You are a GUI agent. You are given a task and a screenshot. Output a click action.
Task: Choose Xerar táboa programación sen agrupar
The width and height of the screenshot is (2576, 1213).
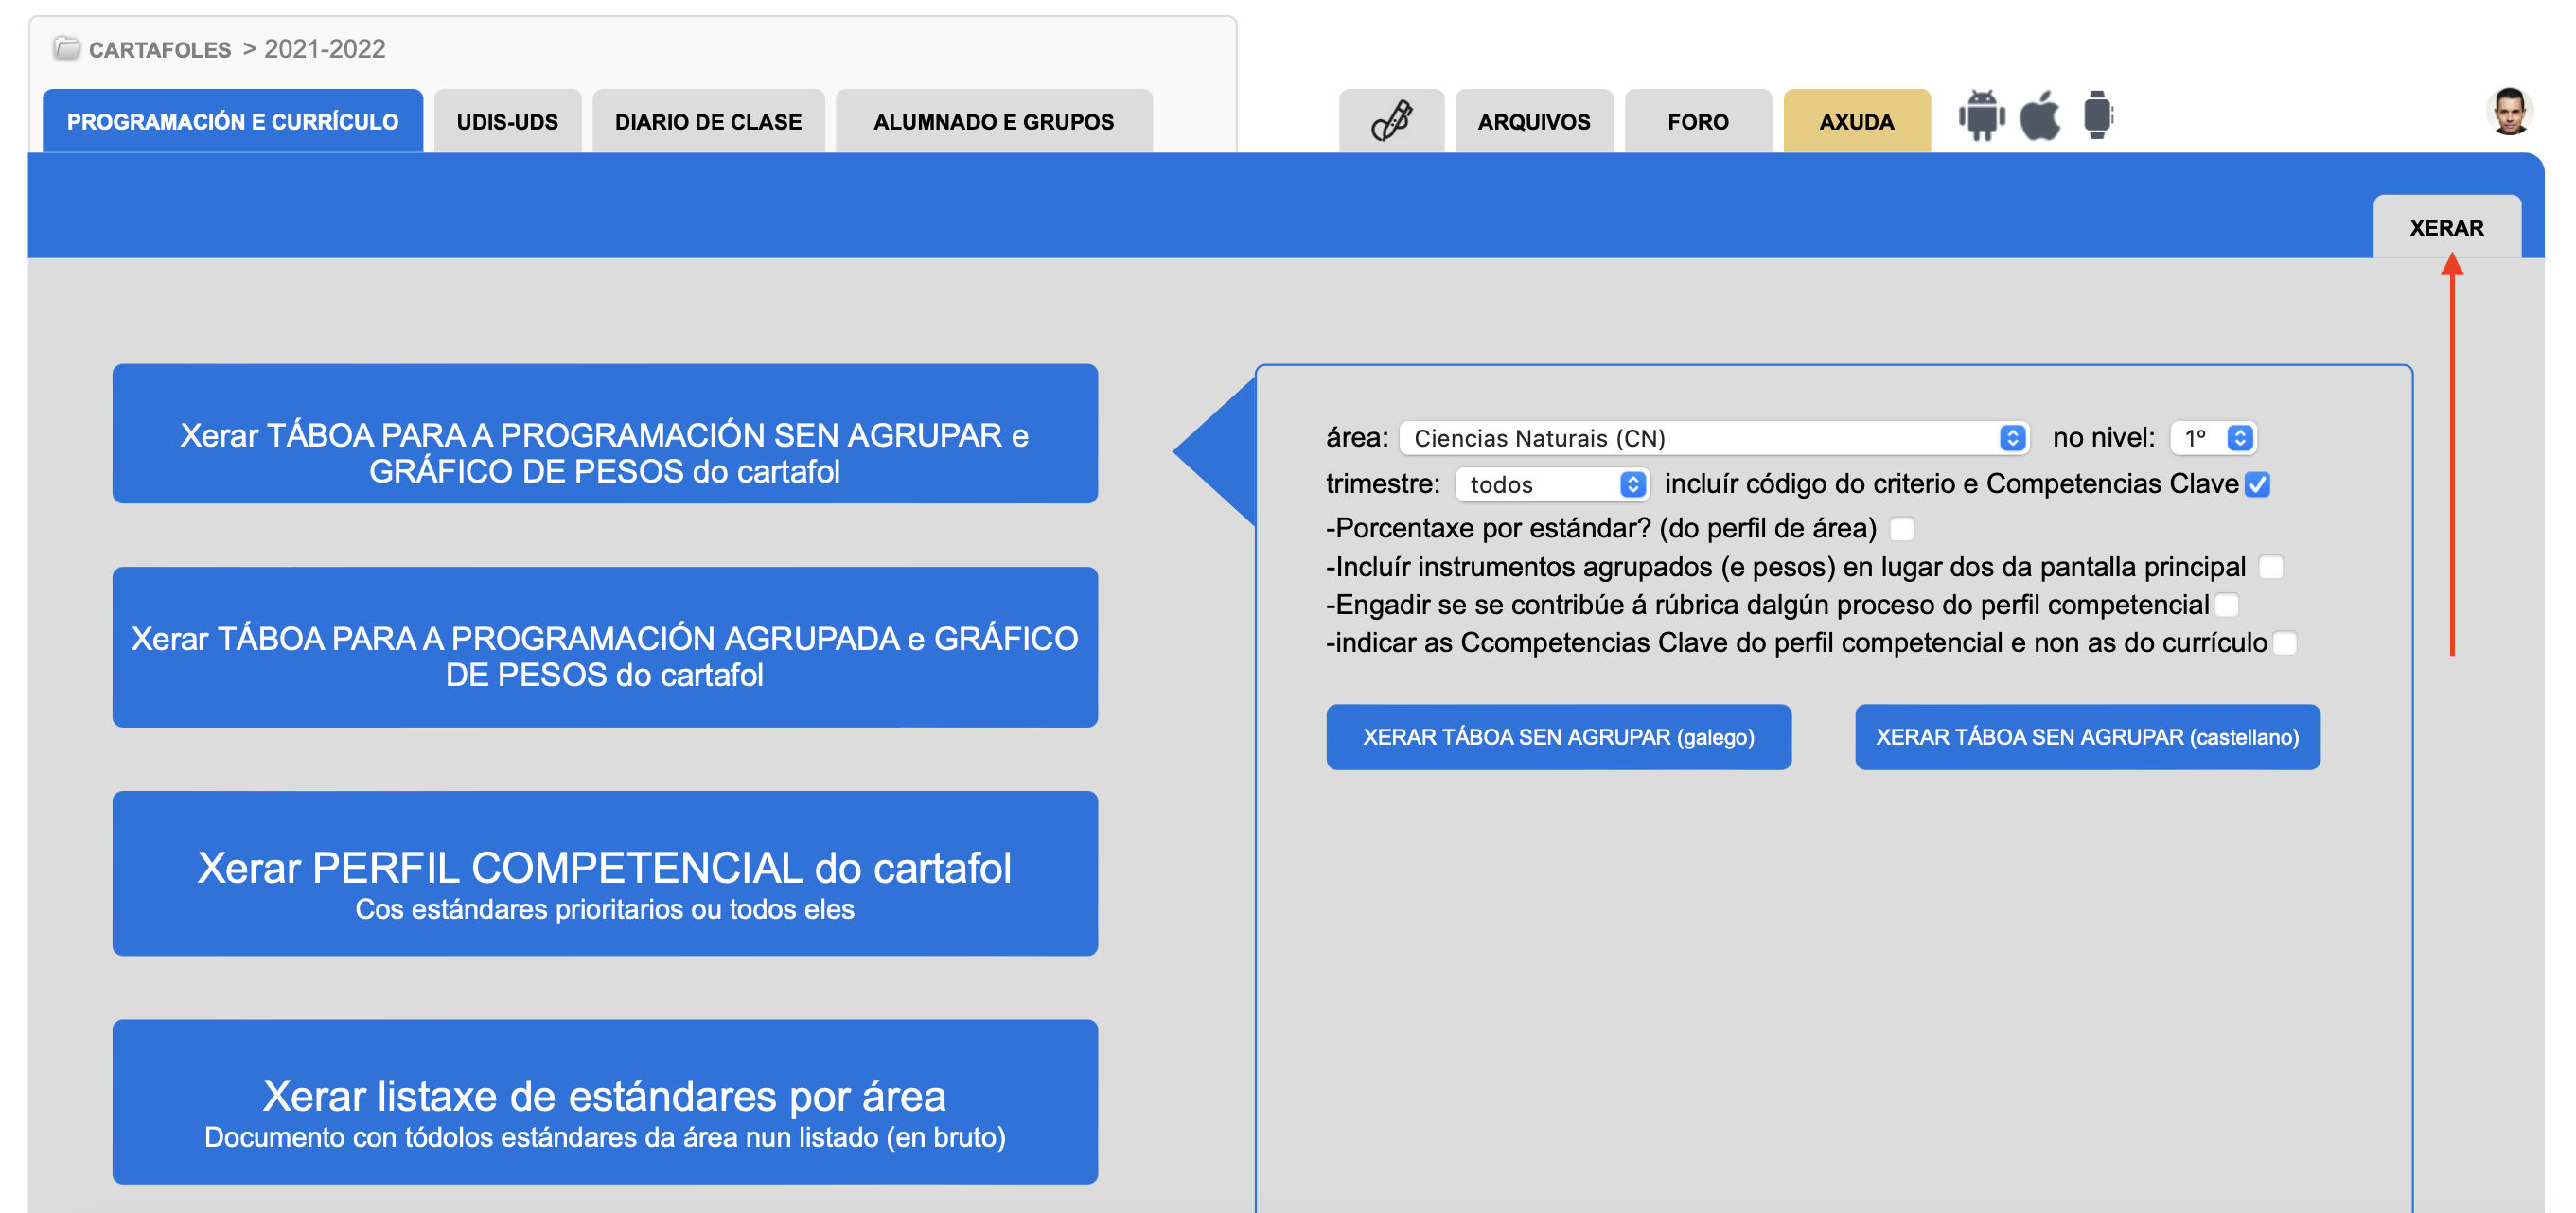coord(604,434)
